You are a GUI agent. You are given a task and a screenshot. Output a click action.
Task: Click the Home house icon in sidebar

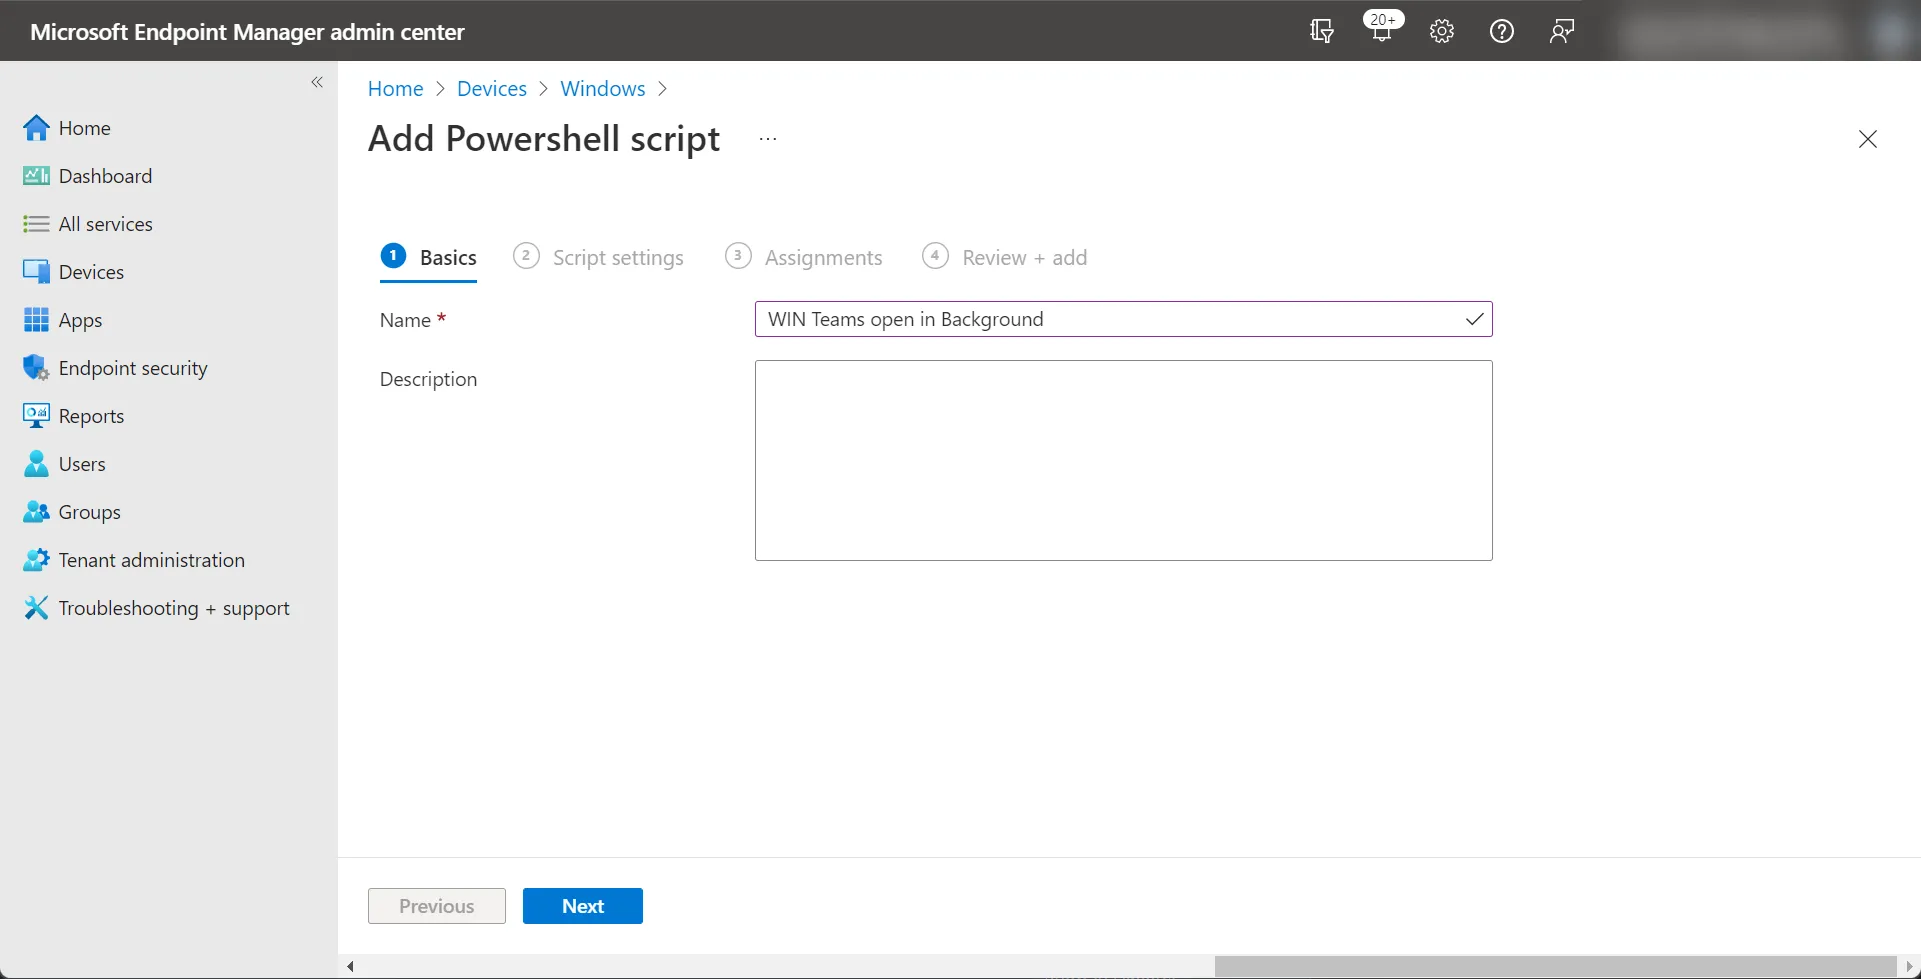click(36, 128)
